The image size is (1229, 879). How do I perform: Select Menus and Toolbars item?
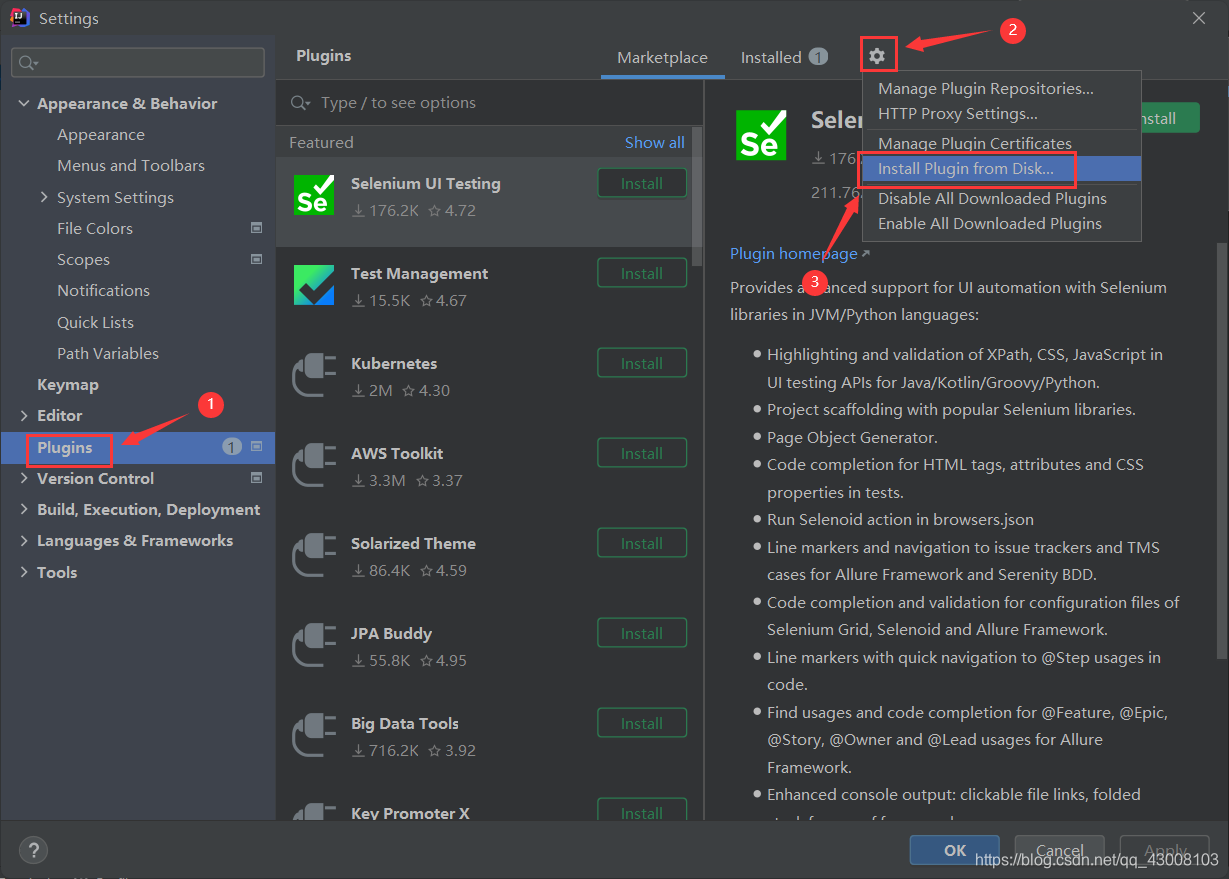[x=131, y=165]
